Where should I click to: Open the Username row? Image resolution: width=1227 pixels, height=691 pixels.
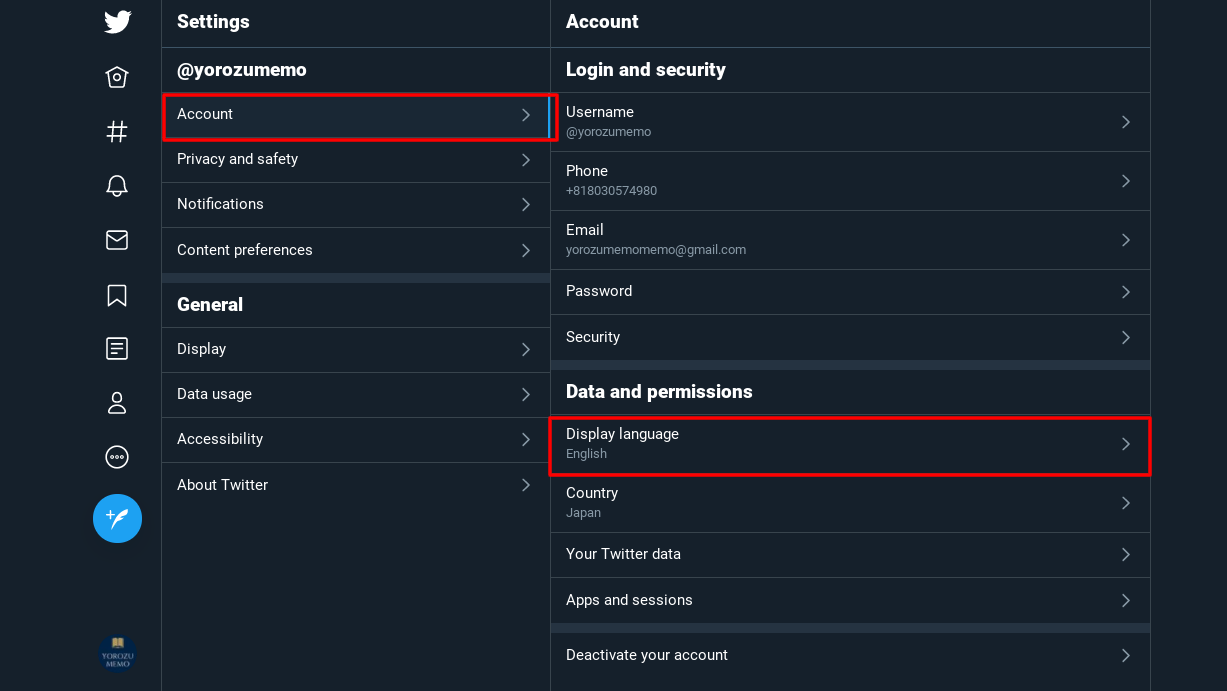point(850,122)
